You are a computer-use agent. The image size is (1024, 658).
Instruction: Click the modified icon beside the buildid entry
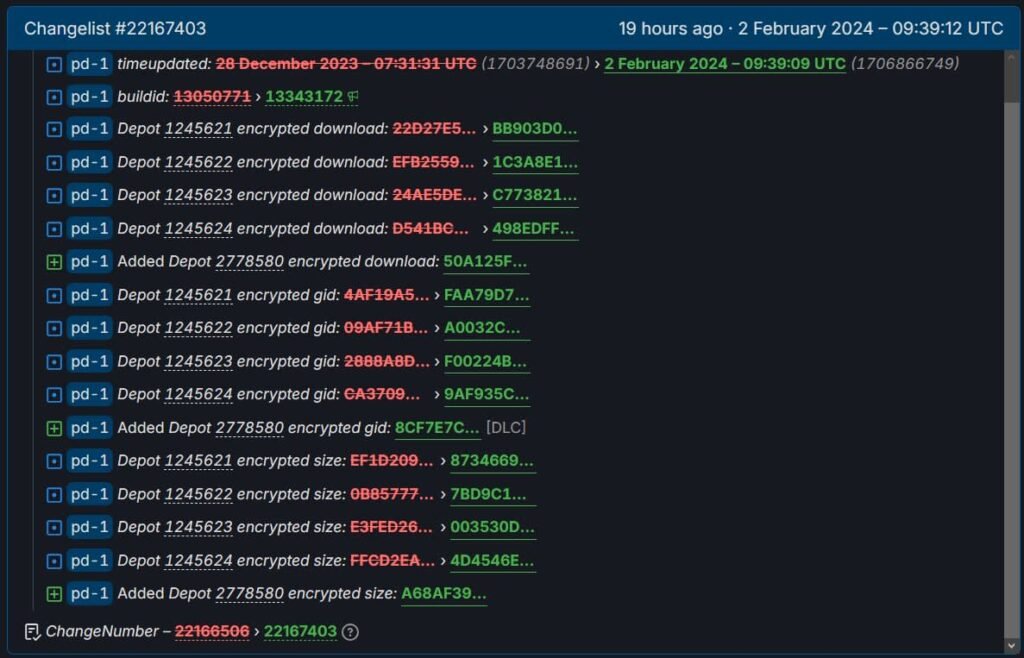(54, 97)
